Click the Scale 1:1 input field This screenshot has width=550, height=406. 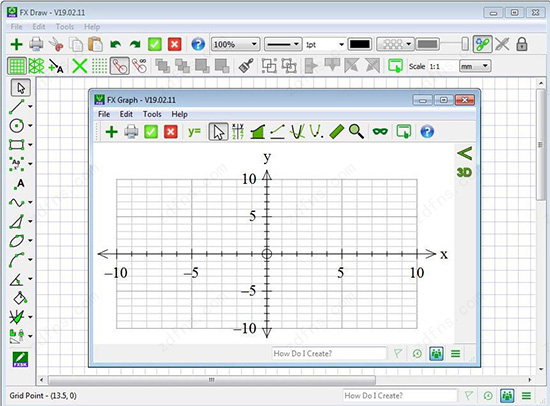443,66
